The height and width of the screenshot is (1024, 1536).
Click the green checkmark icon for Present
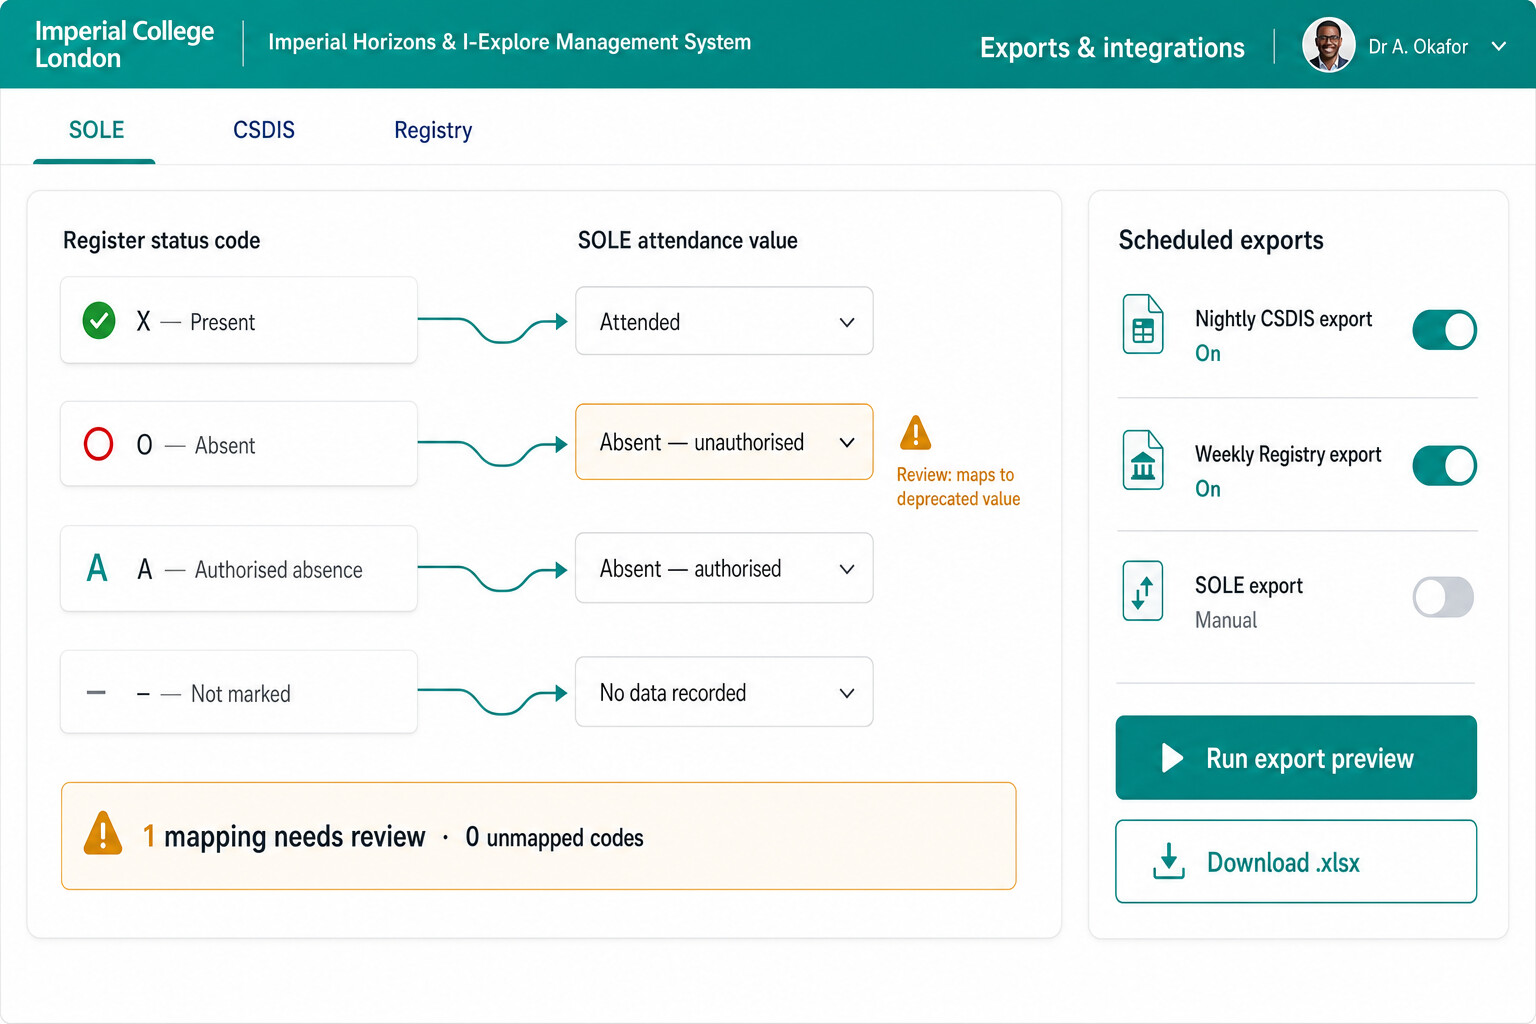tap(98, 321)
